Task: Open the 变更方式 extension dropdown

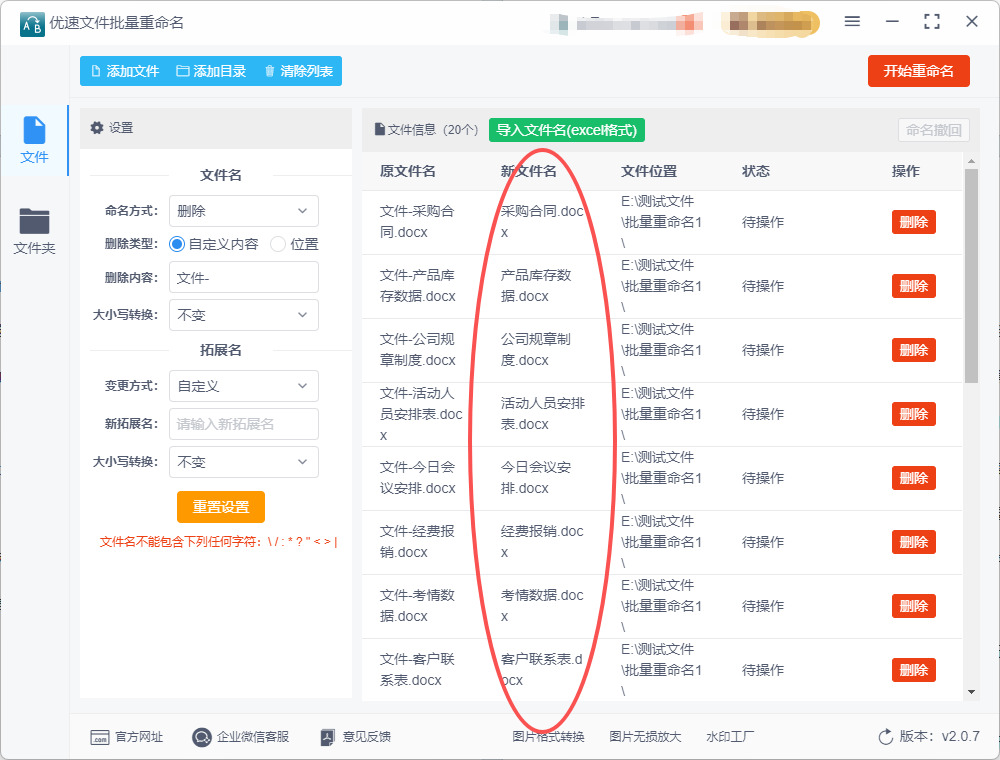Action: tap(244, 386)
